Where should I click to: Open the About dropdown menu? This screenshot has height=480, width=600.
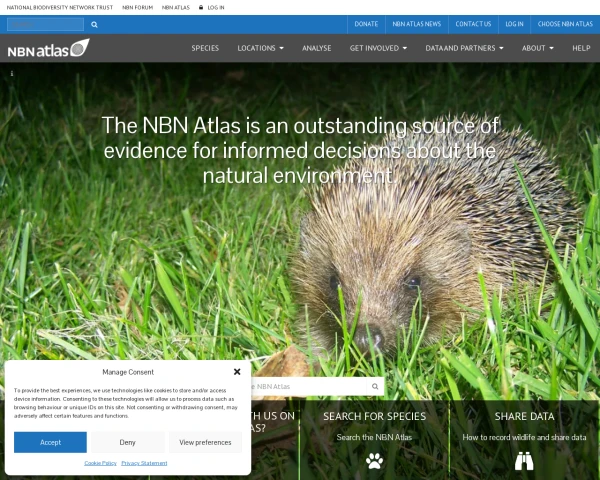coord(537,48)
